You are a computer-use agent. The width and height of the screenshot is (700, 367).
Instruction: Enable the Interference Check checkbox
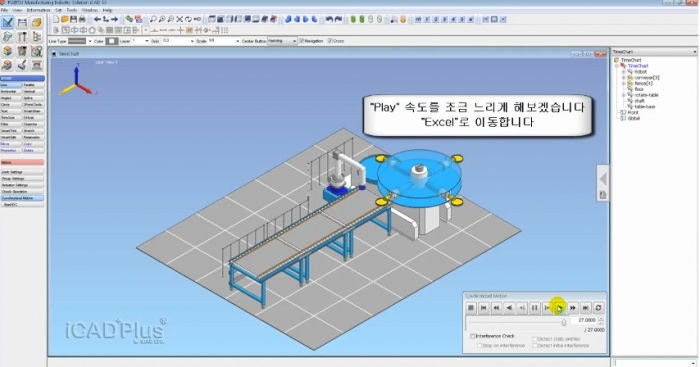click(x=473, y=336)
